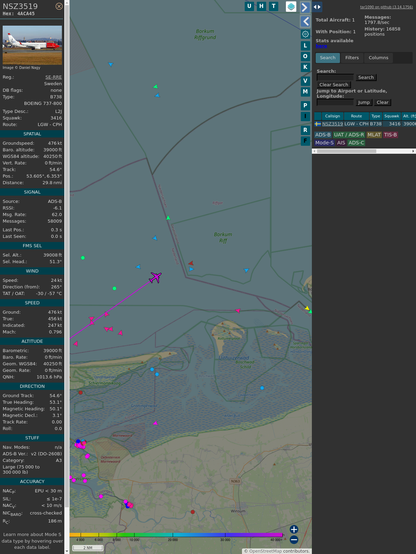This screenshot has width=416, height=554.
Task: Toggle the M multi-select map button
Action: pyautogui.click(x=305, y=92)
